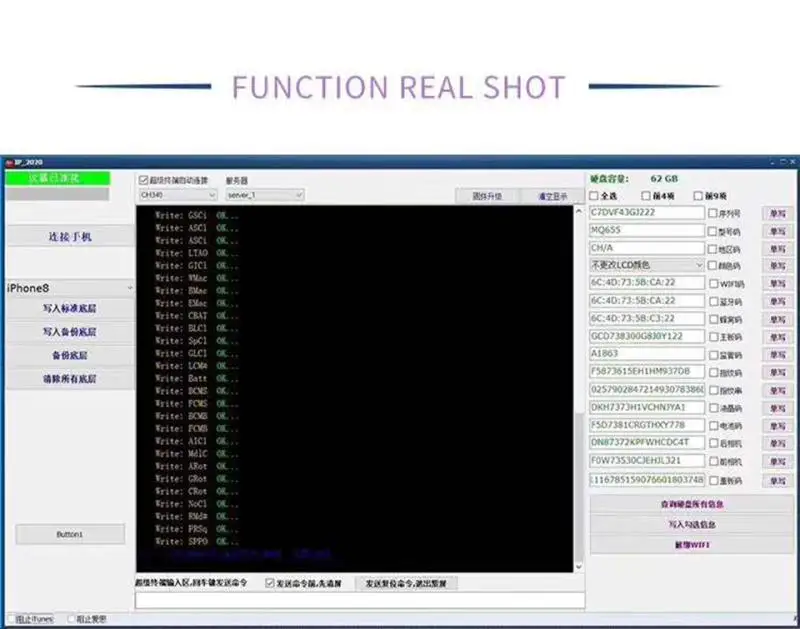Click 单写 button in the MQ6S5 row
The image size is (800, 629).
pyautogui.click(x=778, y=232)
